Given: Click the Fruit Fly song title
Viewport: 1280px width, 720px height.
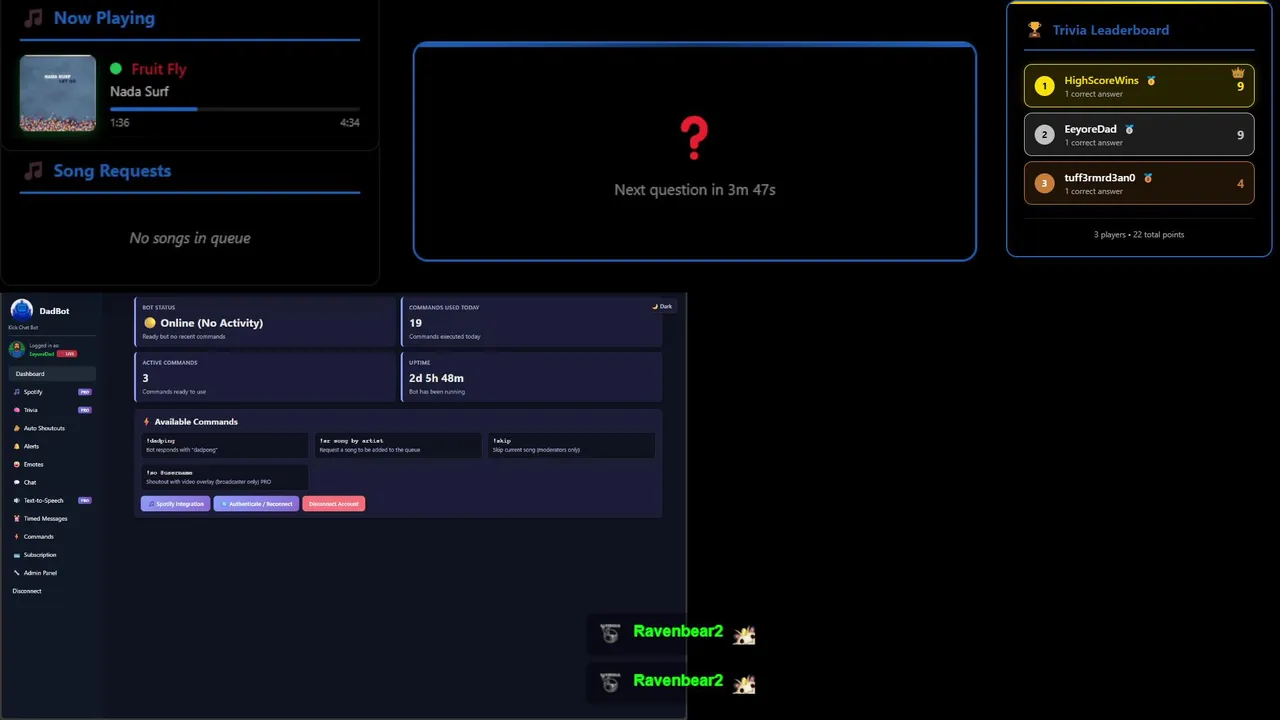Looking at the screenshot, I should (x=159, y=69).
